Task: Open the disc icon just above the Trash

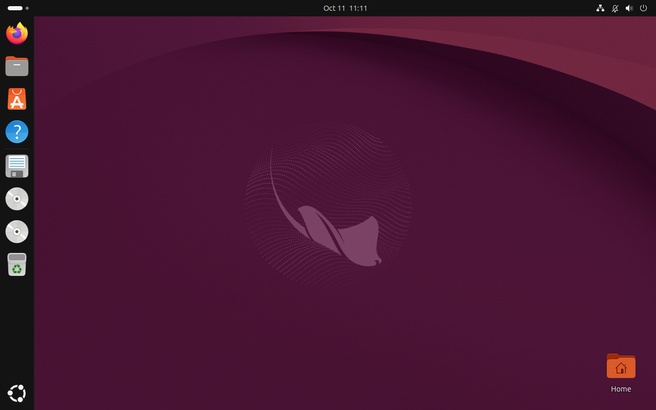Action: click(x=17, y=232)
